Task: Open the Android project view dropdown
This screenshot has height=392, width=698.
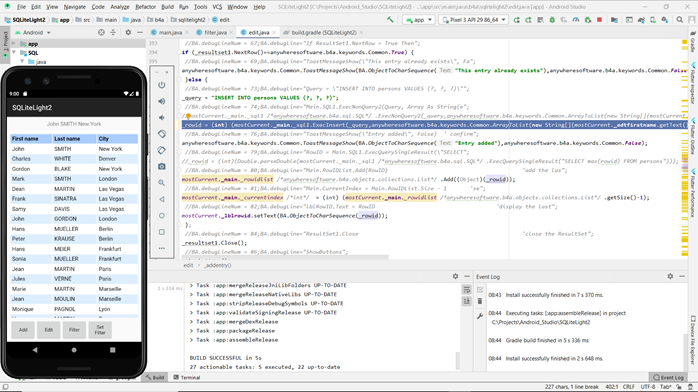Action: point(33,32)
